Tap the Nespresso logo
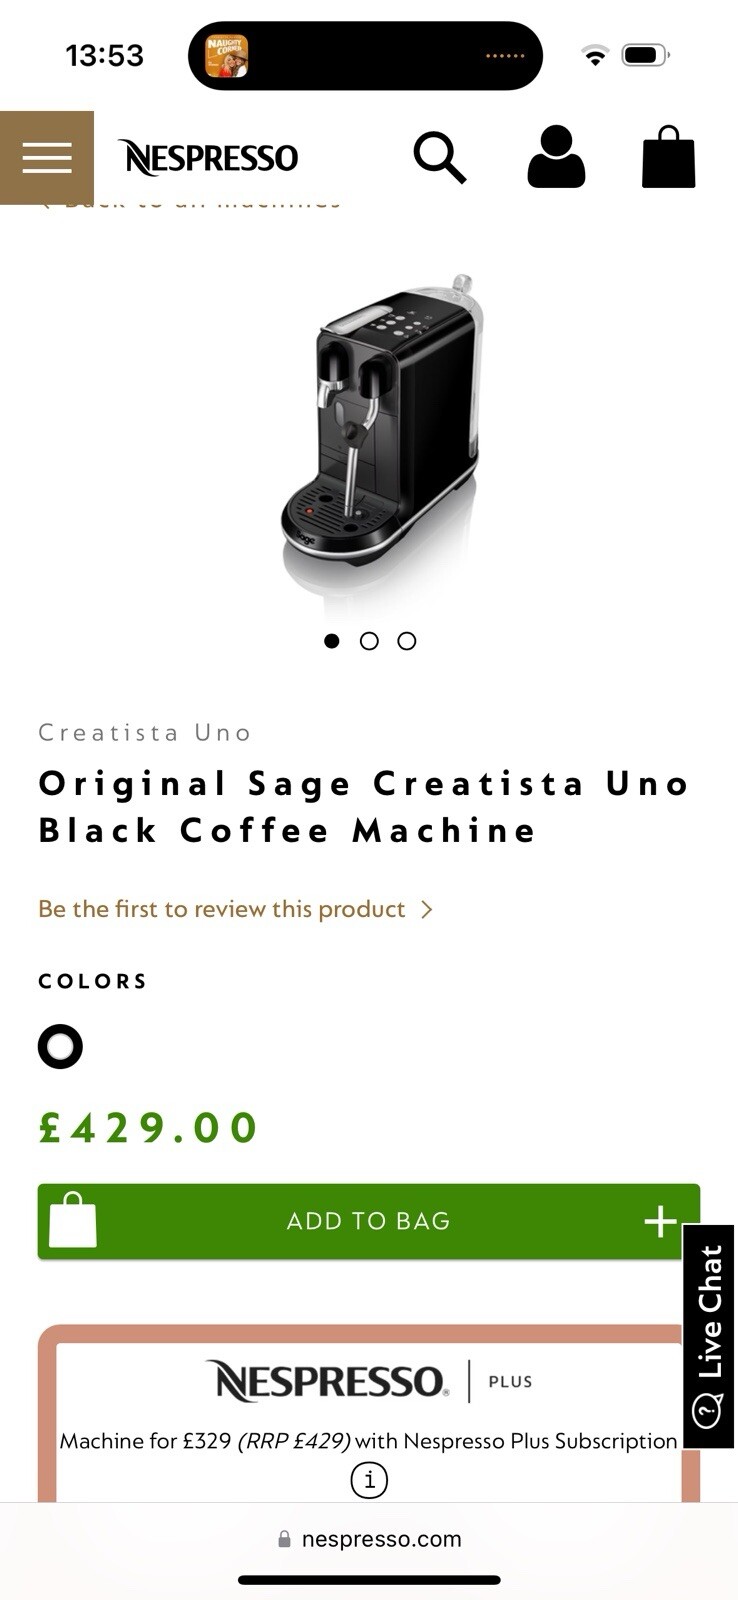The image size is (738, 1600). [x=208, y=158]
